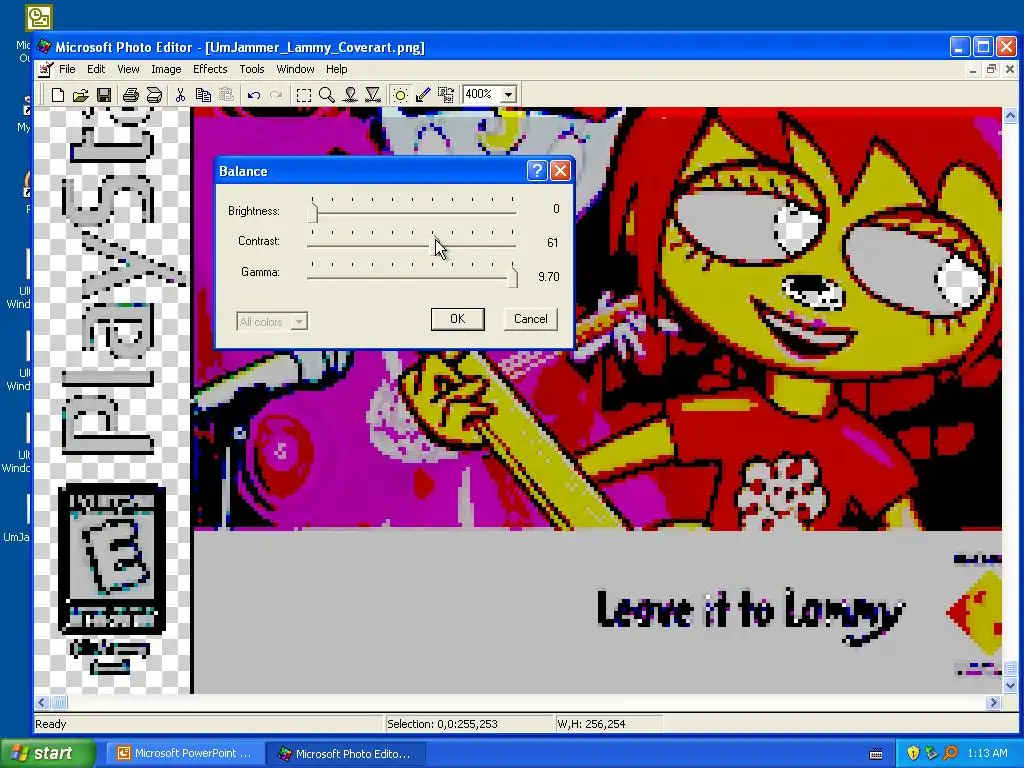1024x768 pixels.
Task: Click the Copy icon
Action: pos(203,95)
